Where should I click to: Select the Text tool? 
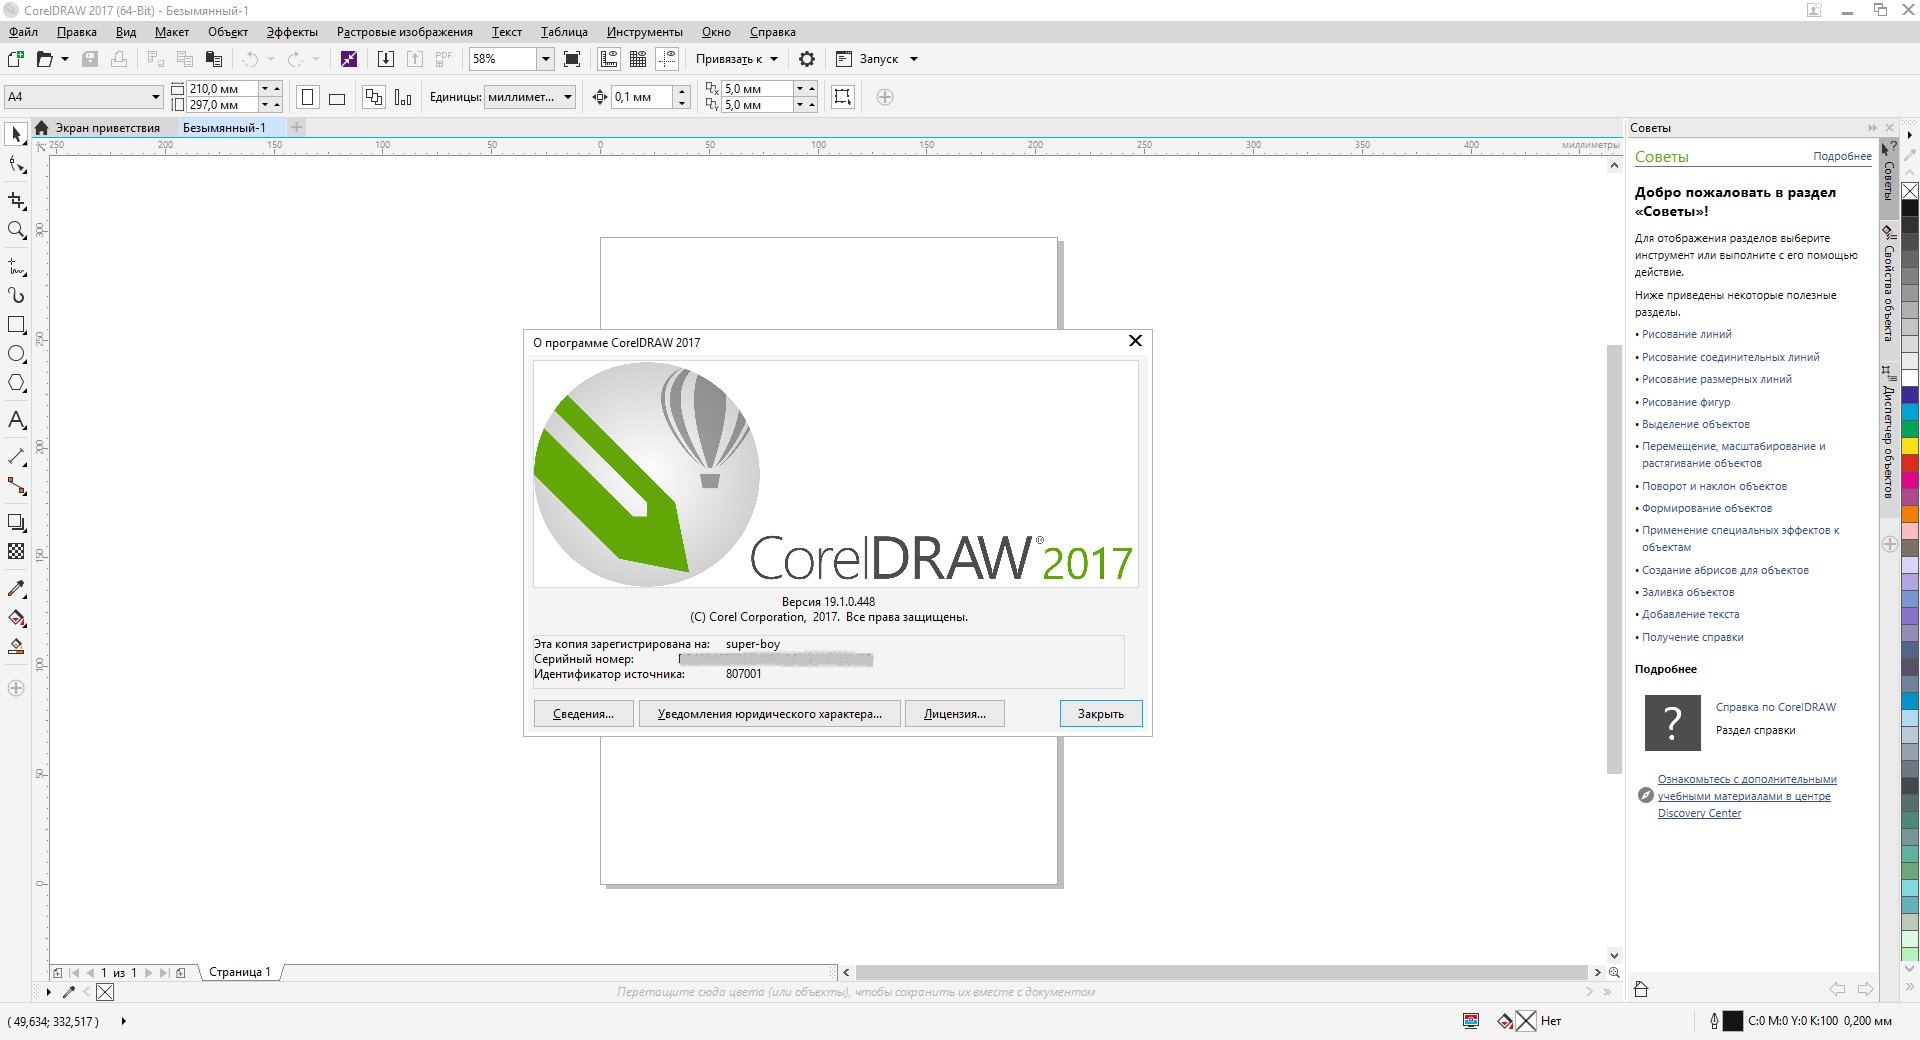[x=16, y=420]
